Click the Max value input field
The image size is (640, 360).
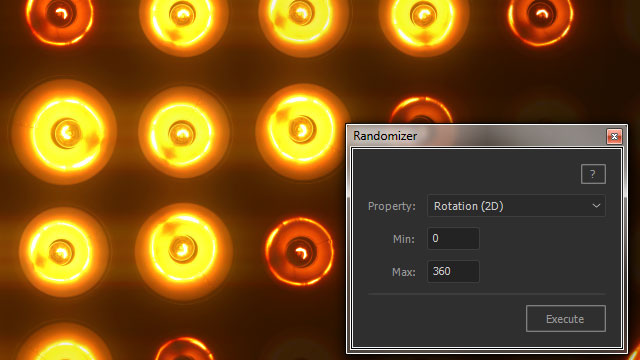coord(453,271)
